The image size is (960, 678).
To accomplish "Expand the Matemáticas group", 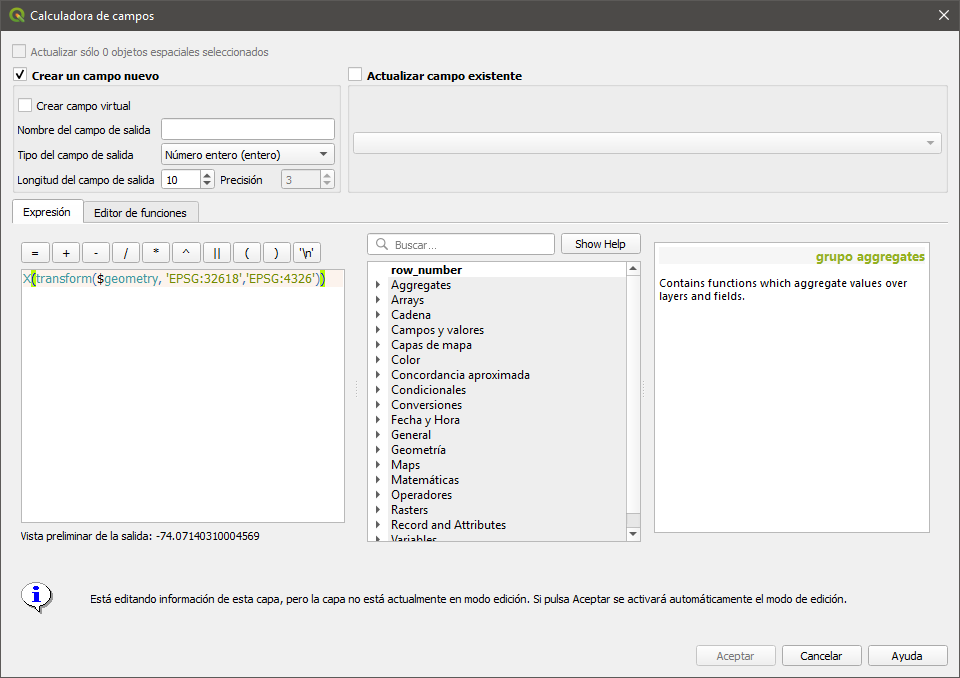I will tap(378, 480).
